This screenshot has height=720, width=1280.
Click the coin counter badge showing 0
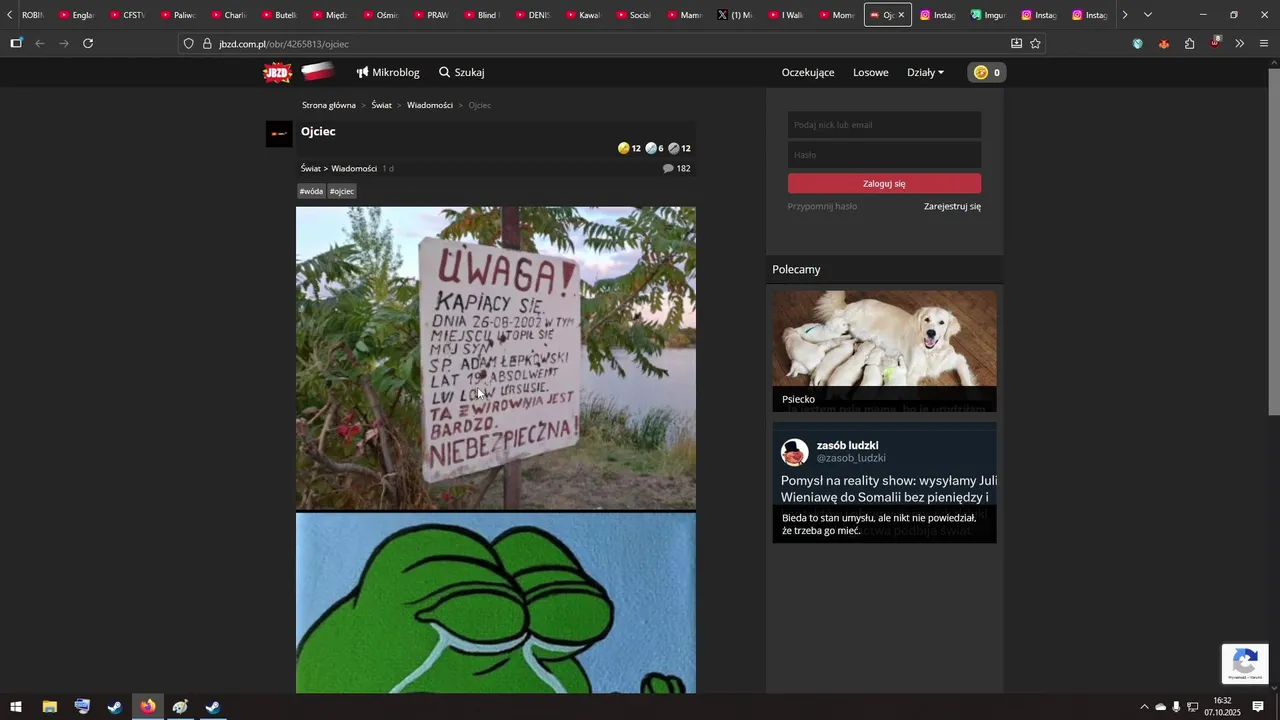pyautogui.click(x=987, y=72)
